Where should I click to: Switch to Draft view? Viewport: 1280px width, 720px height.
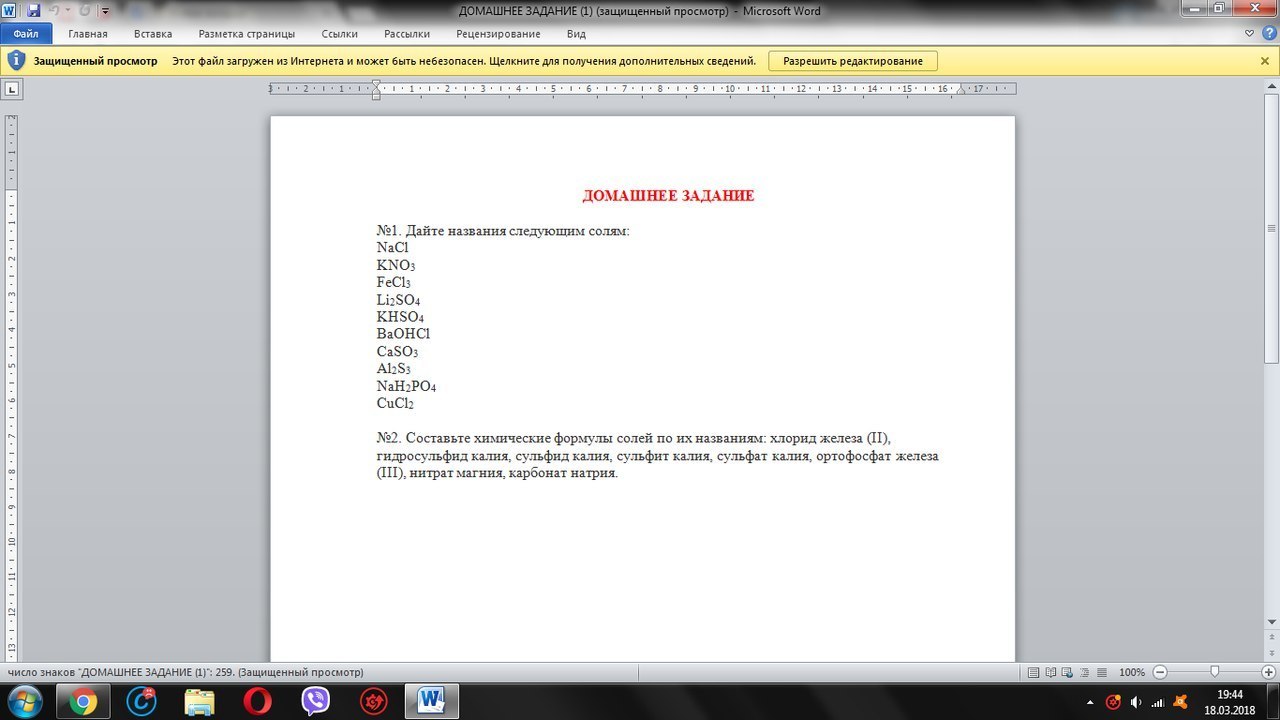coord(1101,672)
